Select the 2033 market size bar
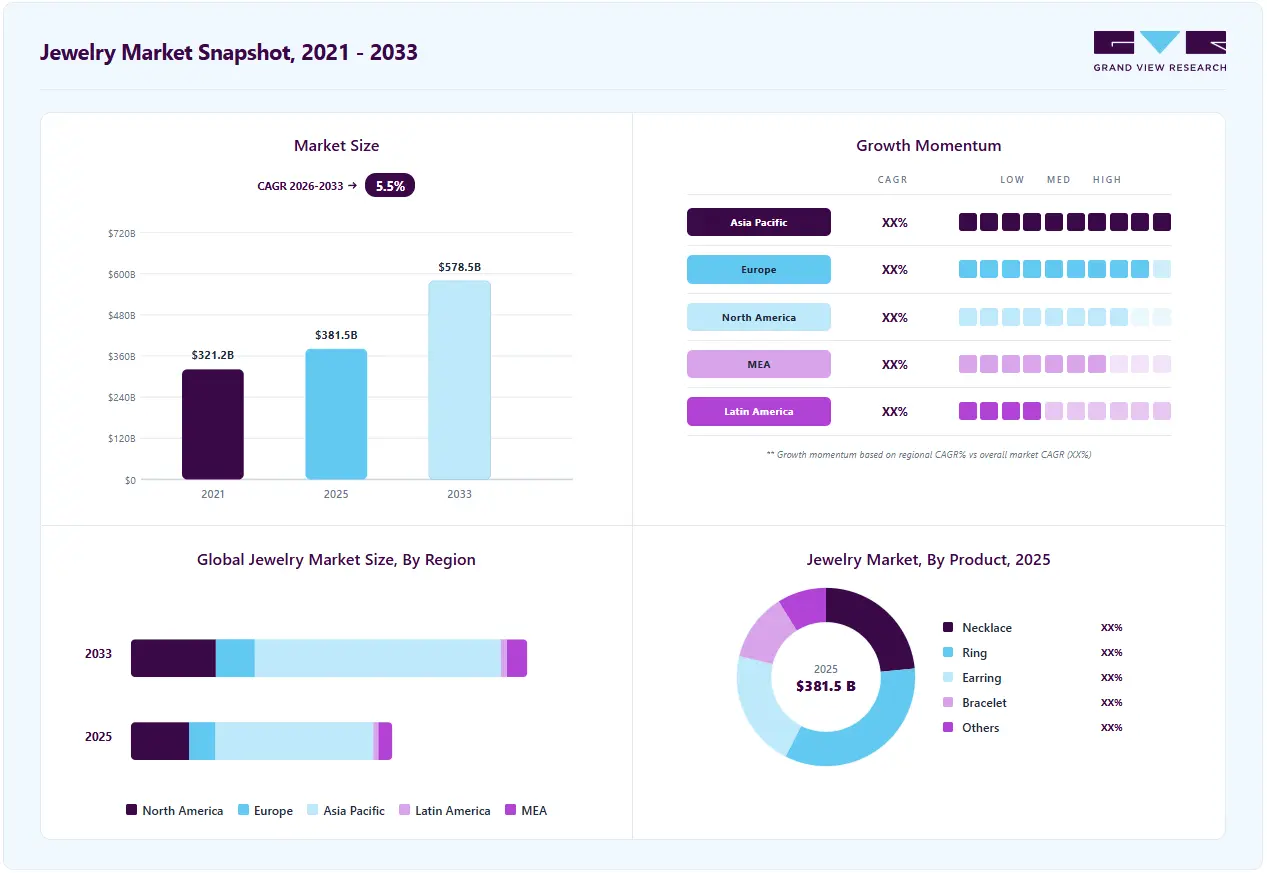This screenshot has width=1267, height=873. 460,380
